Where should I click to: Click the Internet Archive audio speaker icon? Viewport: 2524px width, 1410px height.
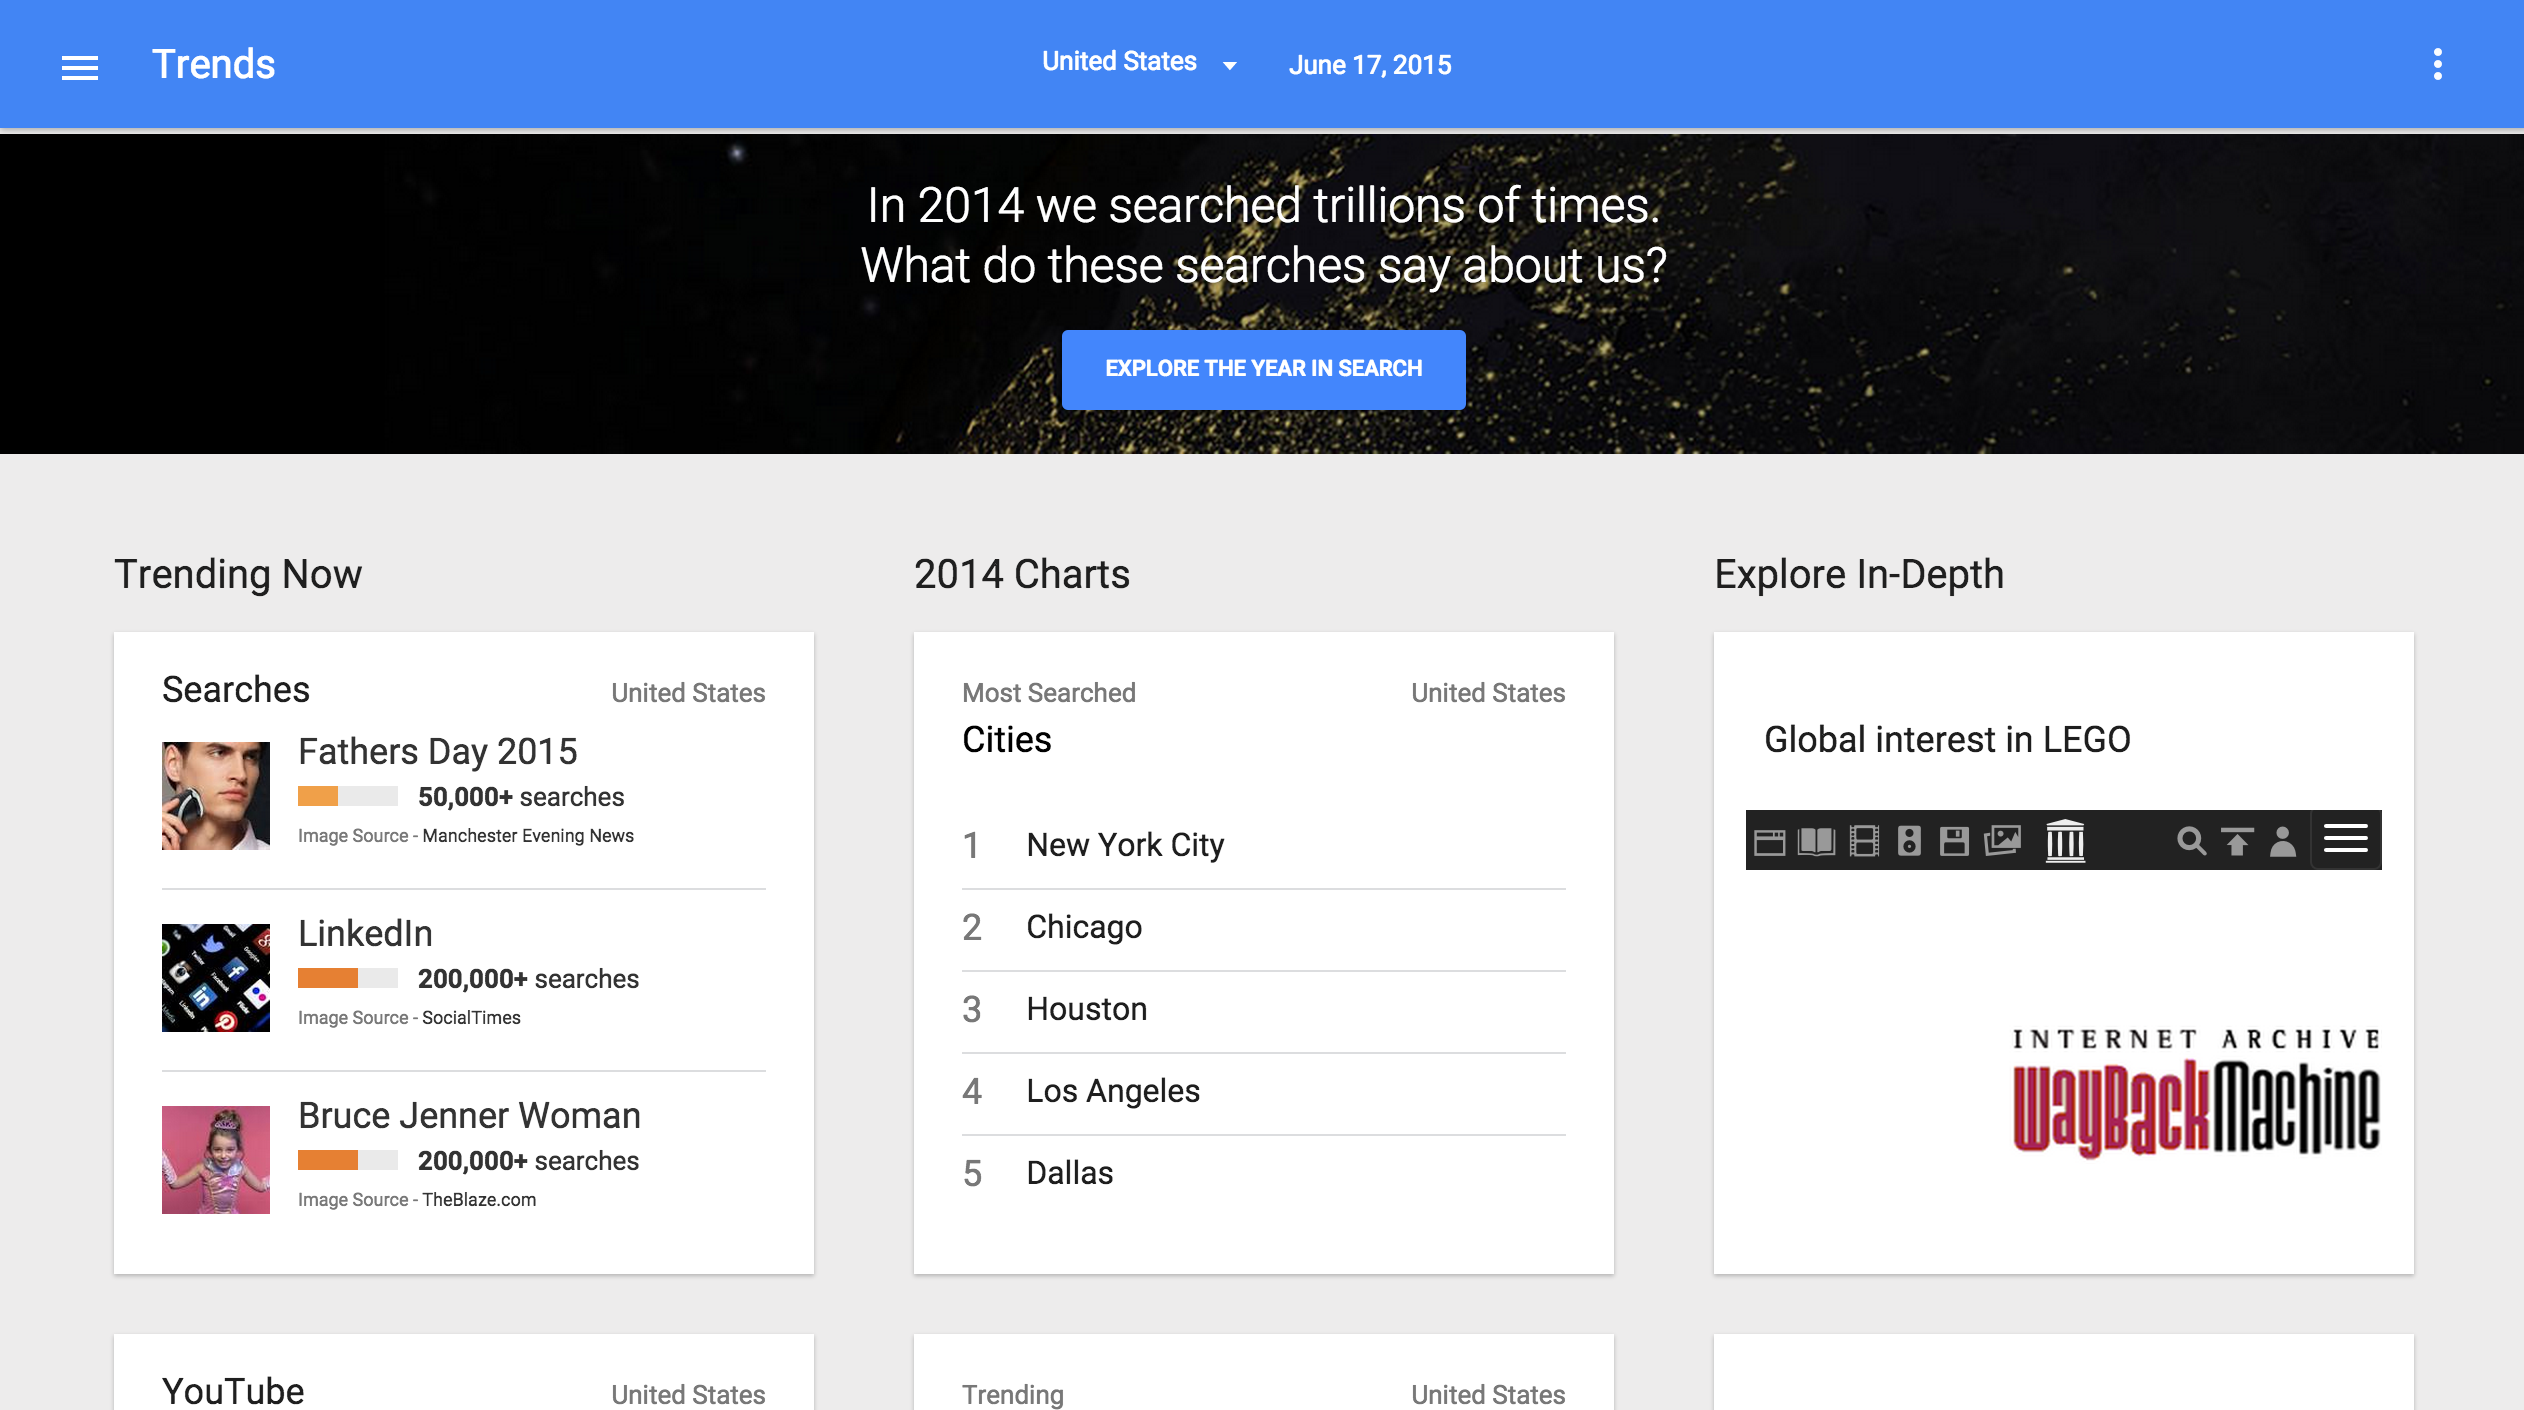point(1909,842)
